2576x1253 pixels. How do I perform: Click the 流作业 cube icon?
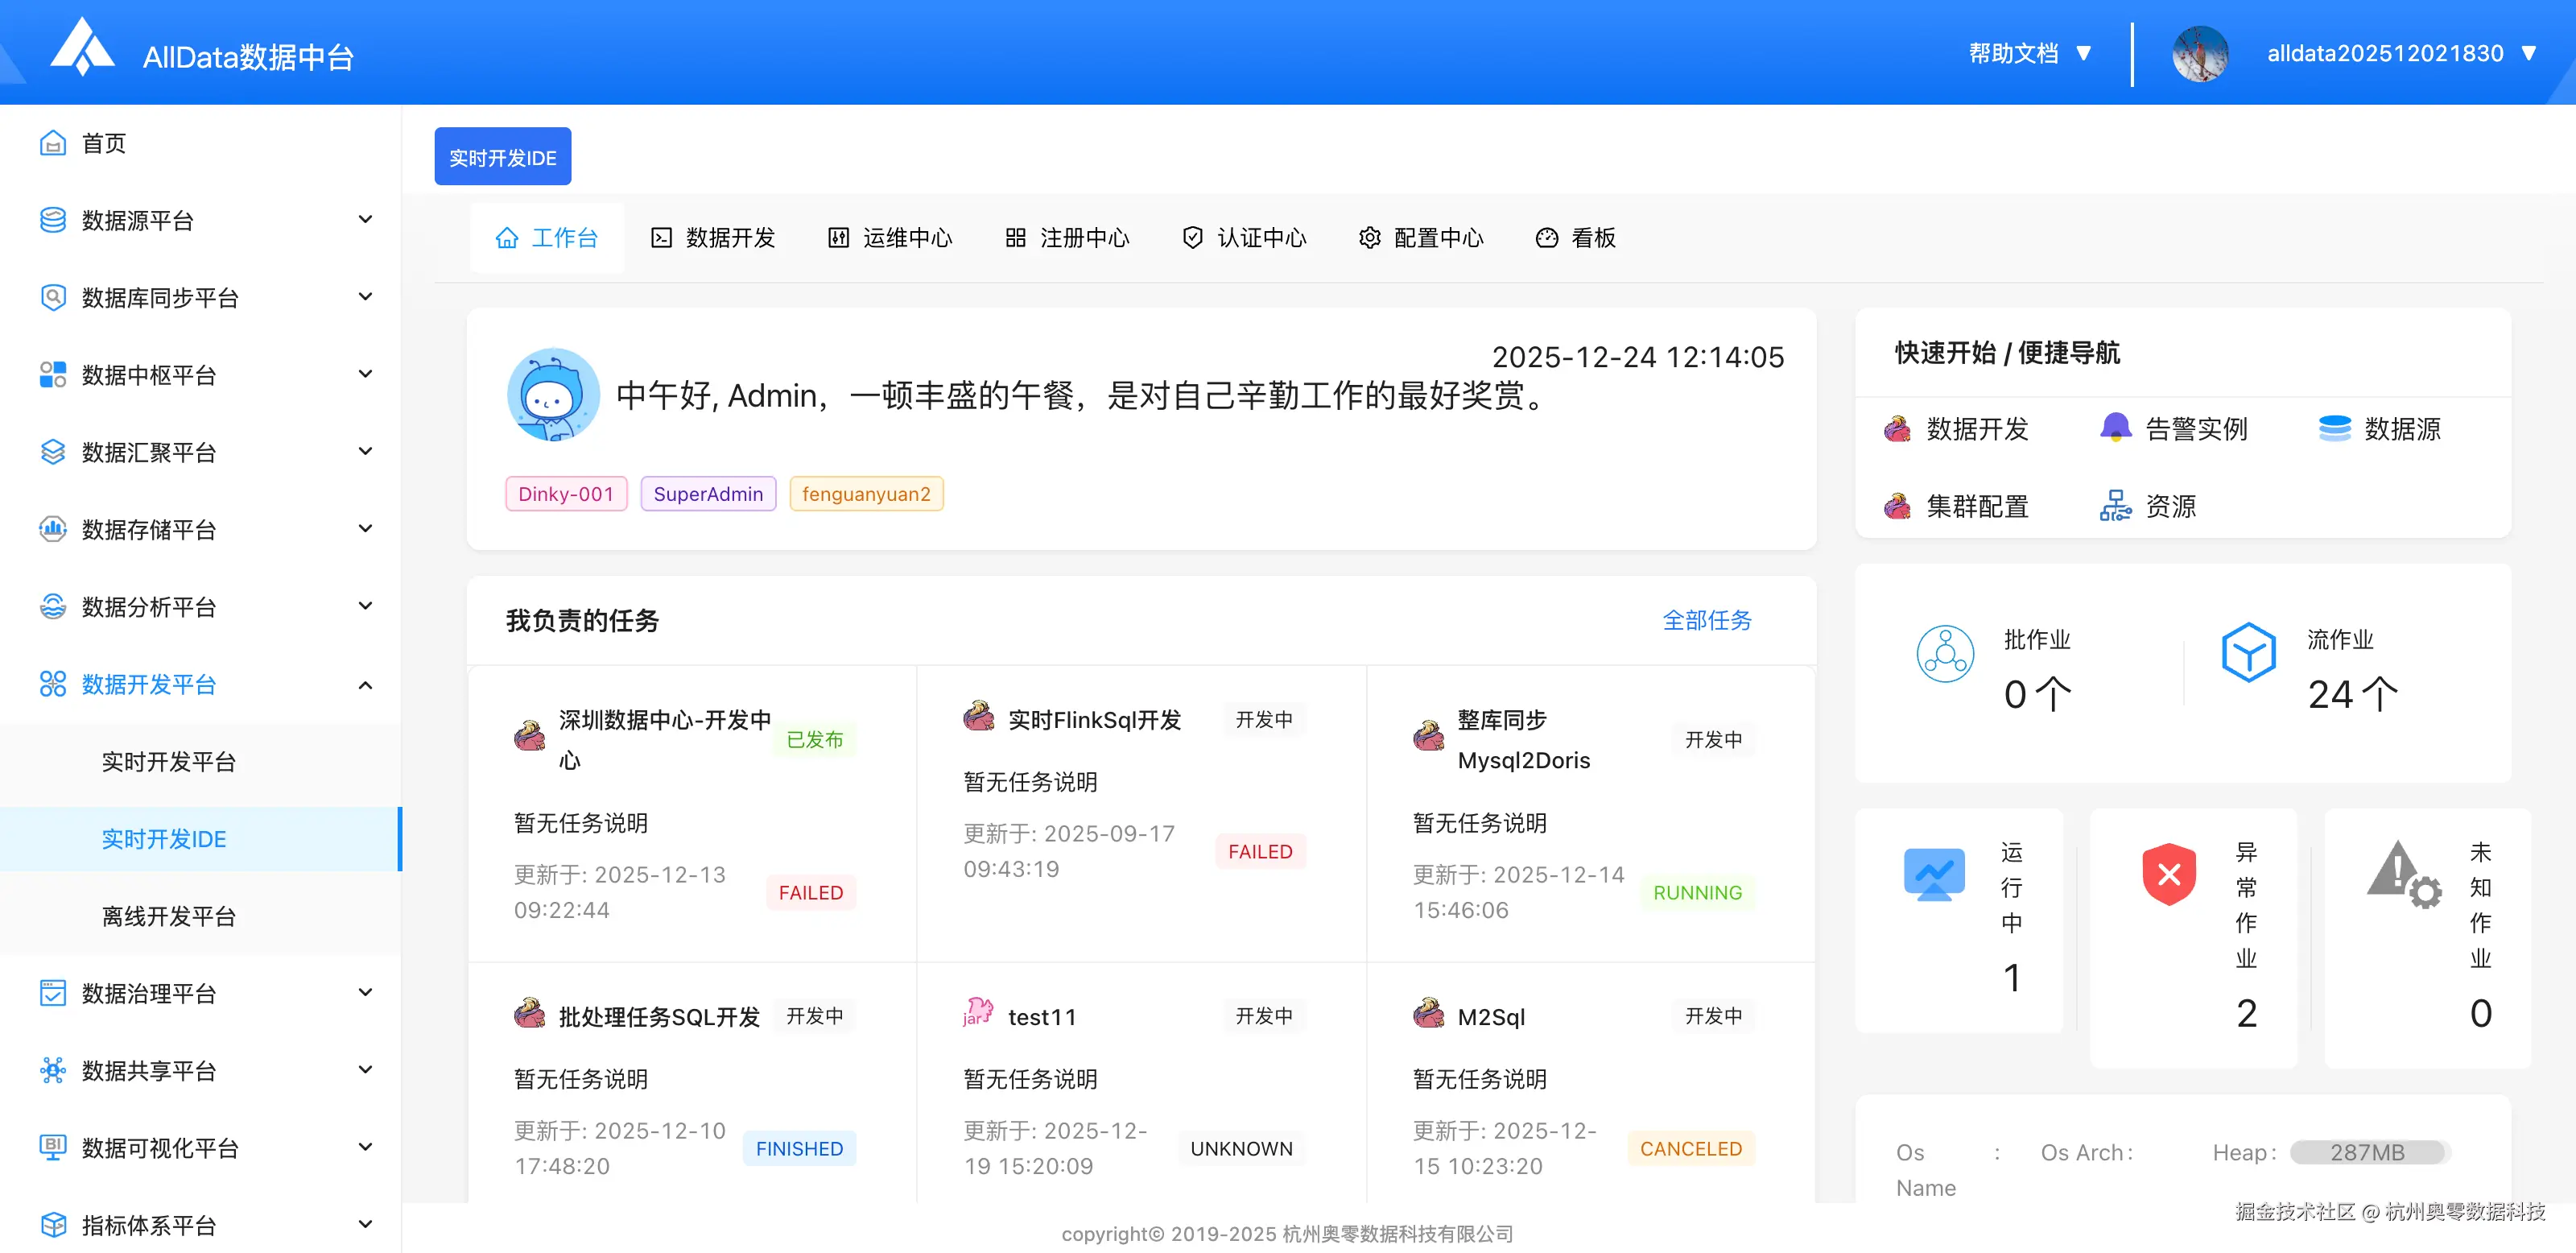coord(2248,653)
